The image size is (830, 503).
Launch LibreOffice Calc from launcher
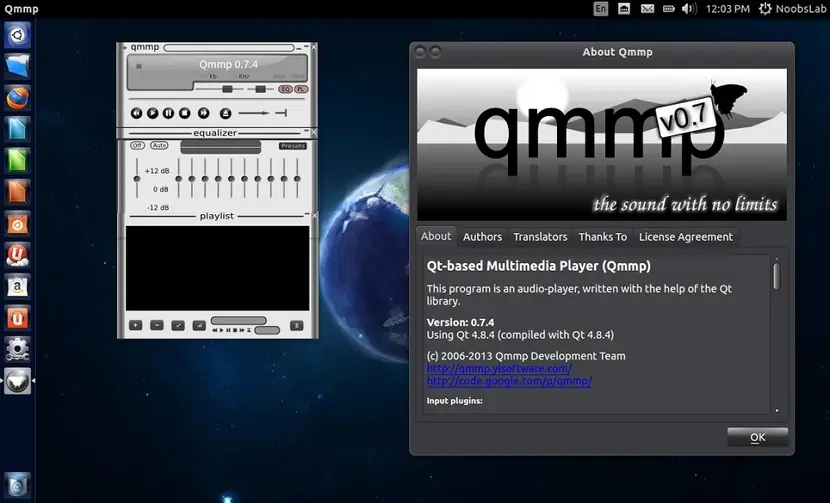17,161
